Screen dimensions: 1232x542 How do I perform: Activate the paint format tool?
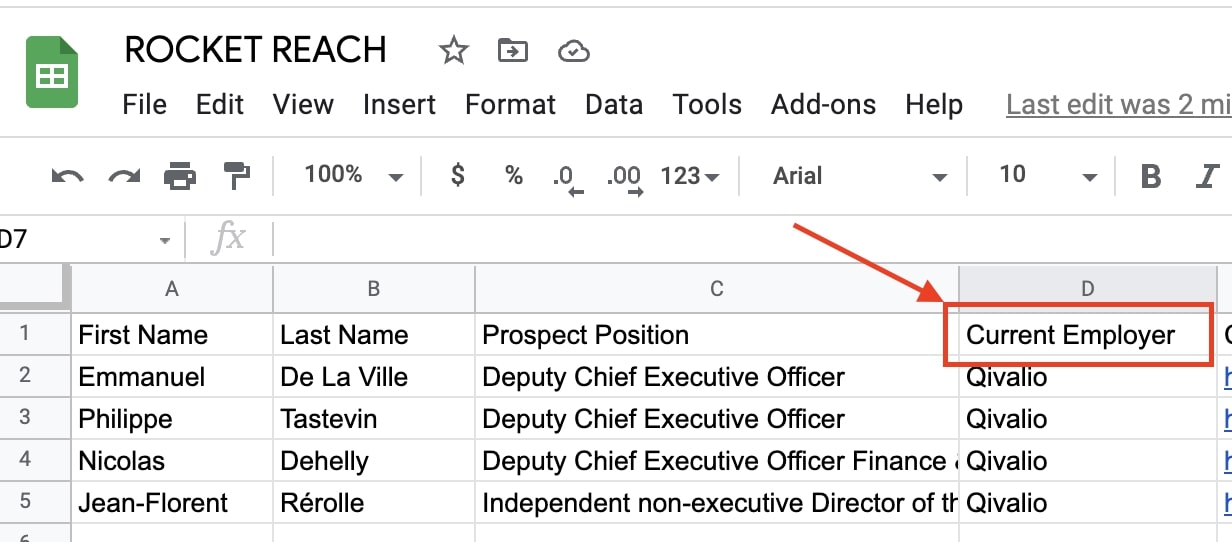click(237, 176)
